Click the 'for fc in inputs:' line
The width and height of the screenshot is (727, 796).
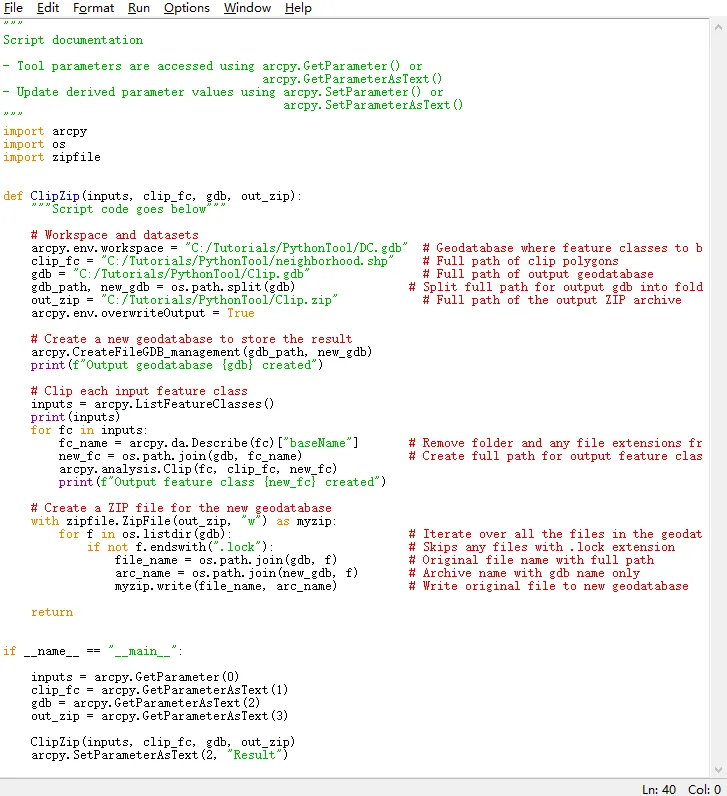[89, 430]
